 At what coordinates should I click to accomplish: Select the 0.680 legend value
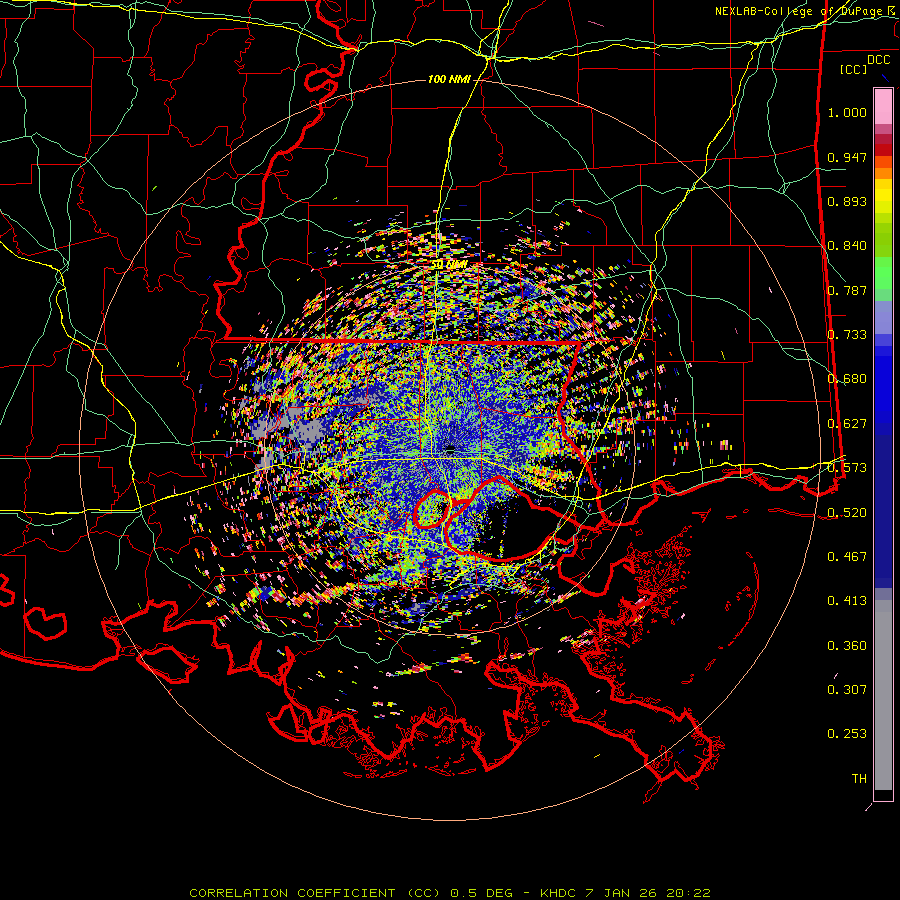[847, 379]
